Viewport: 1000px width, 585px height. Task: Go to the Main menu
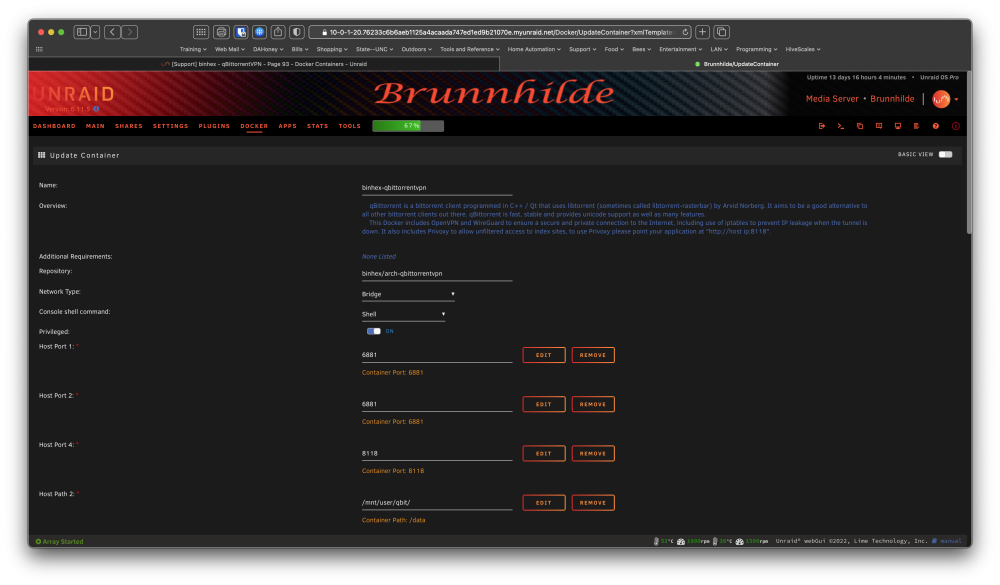(x=95, y=126)
